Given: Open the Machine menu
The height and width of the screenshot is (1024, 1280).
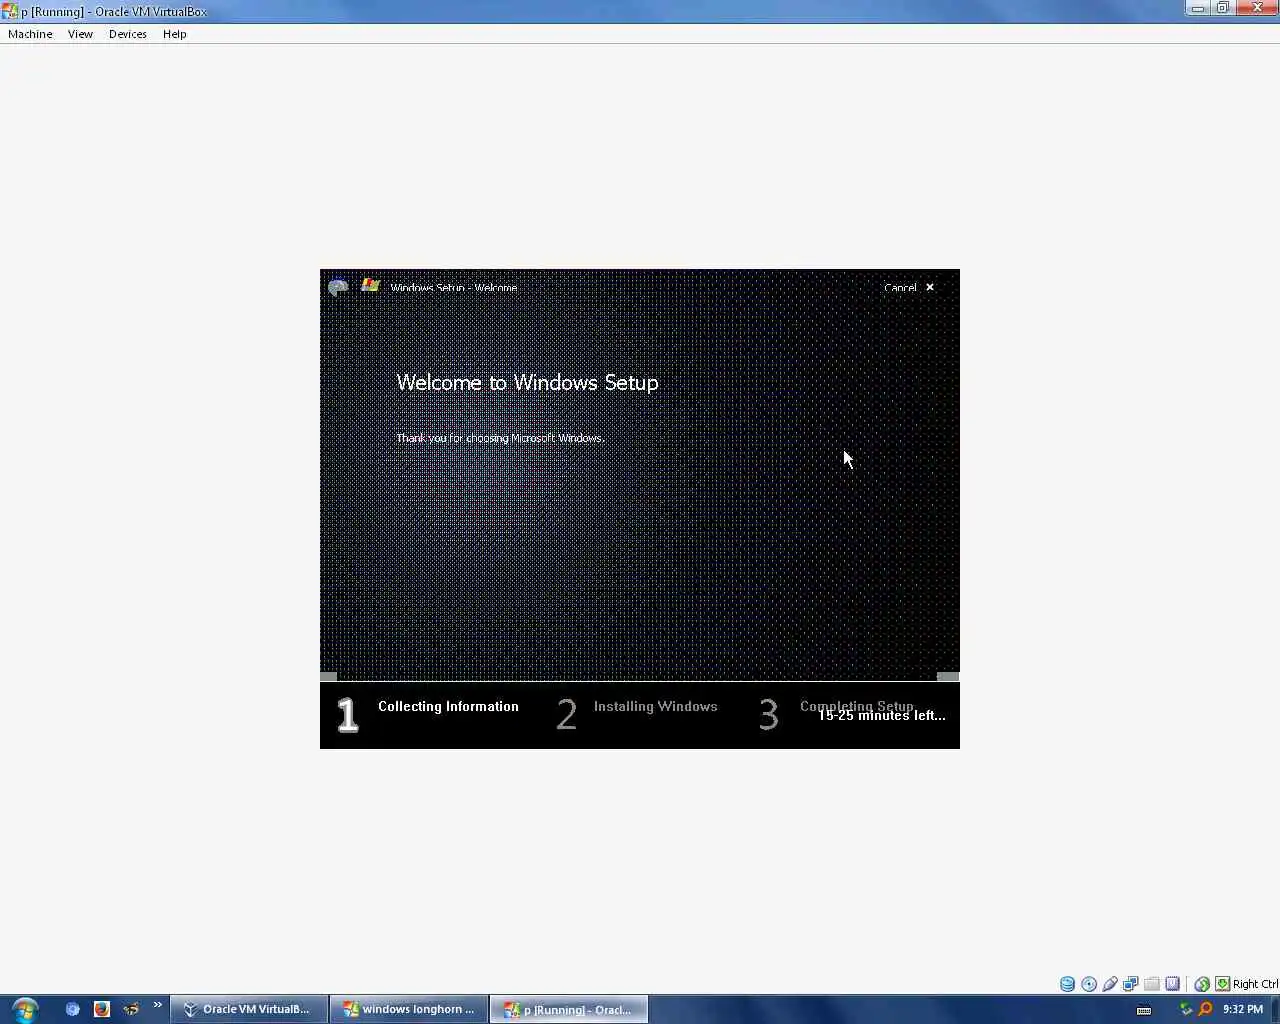Looking at the screenshot, I should coord(30,34).
